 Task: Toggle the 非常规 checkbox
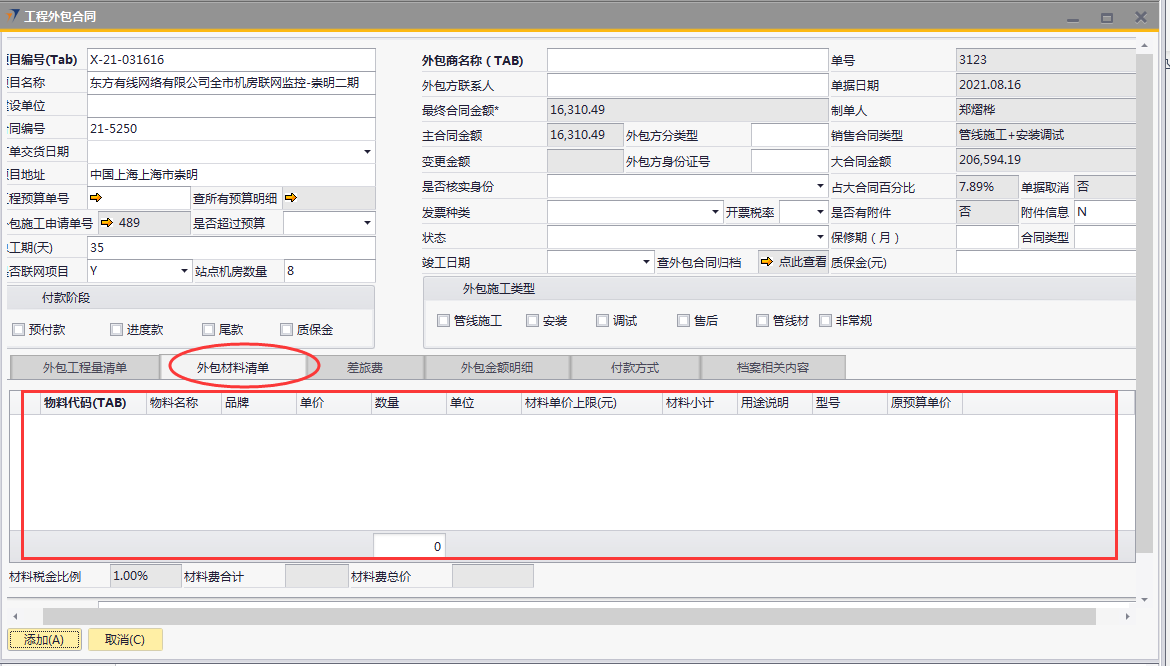825,321
